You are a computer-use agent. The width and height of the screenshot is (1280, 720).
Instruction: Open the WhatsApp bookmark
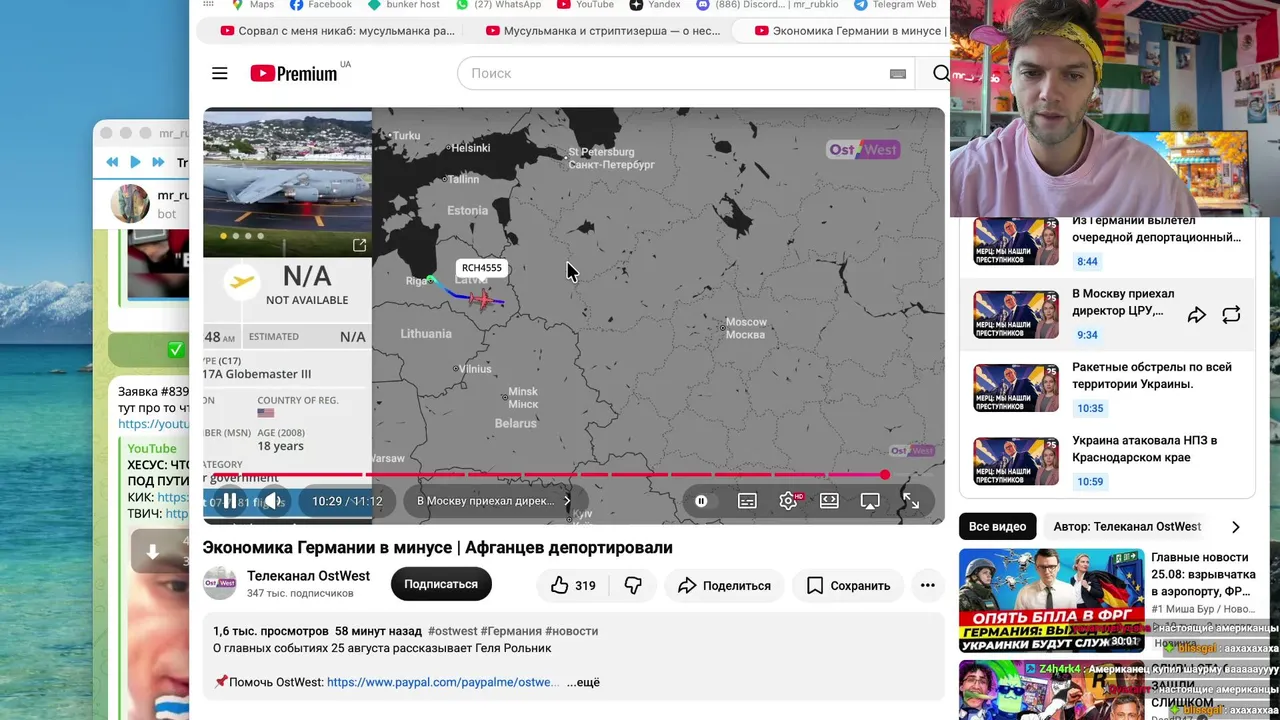tap(498, 5)
